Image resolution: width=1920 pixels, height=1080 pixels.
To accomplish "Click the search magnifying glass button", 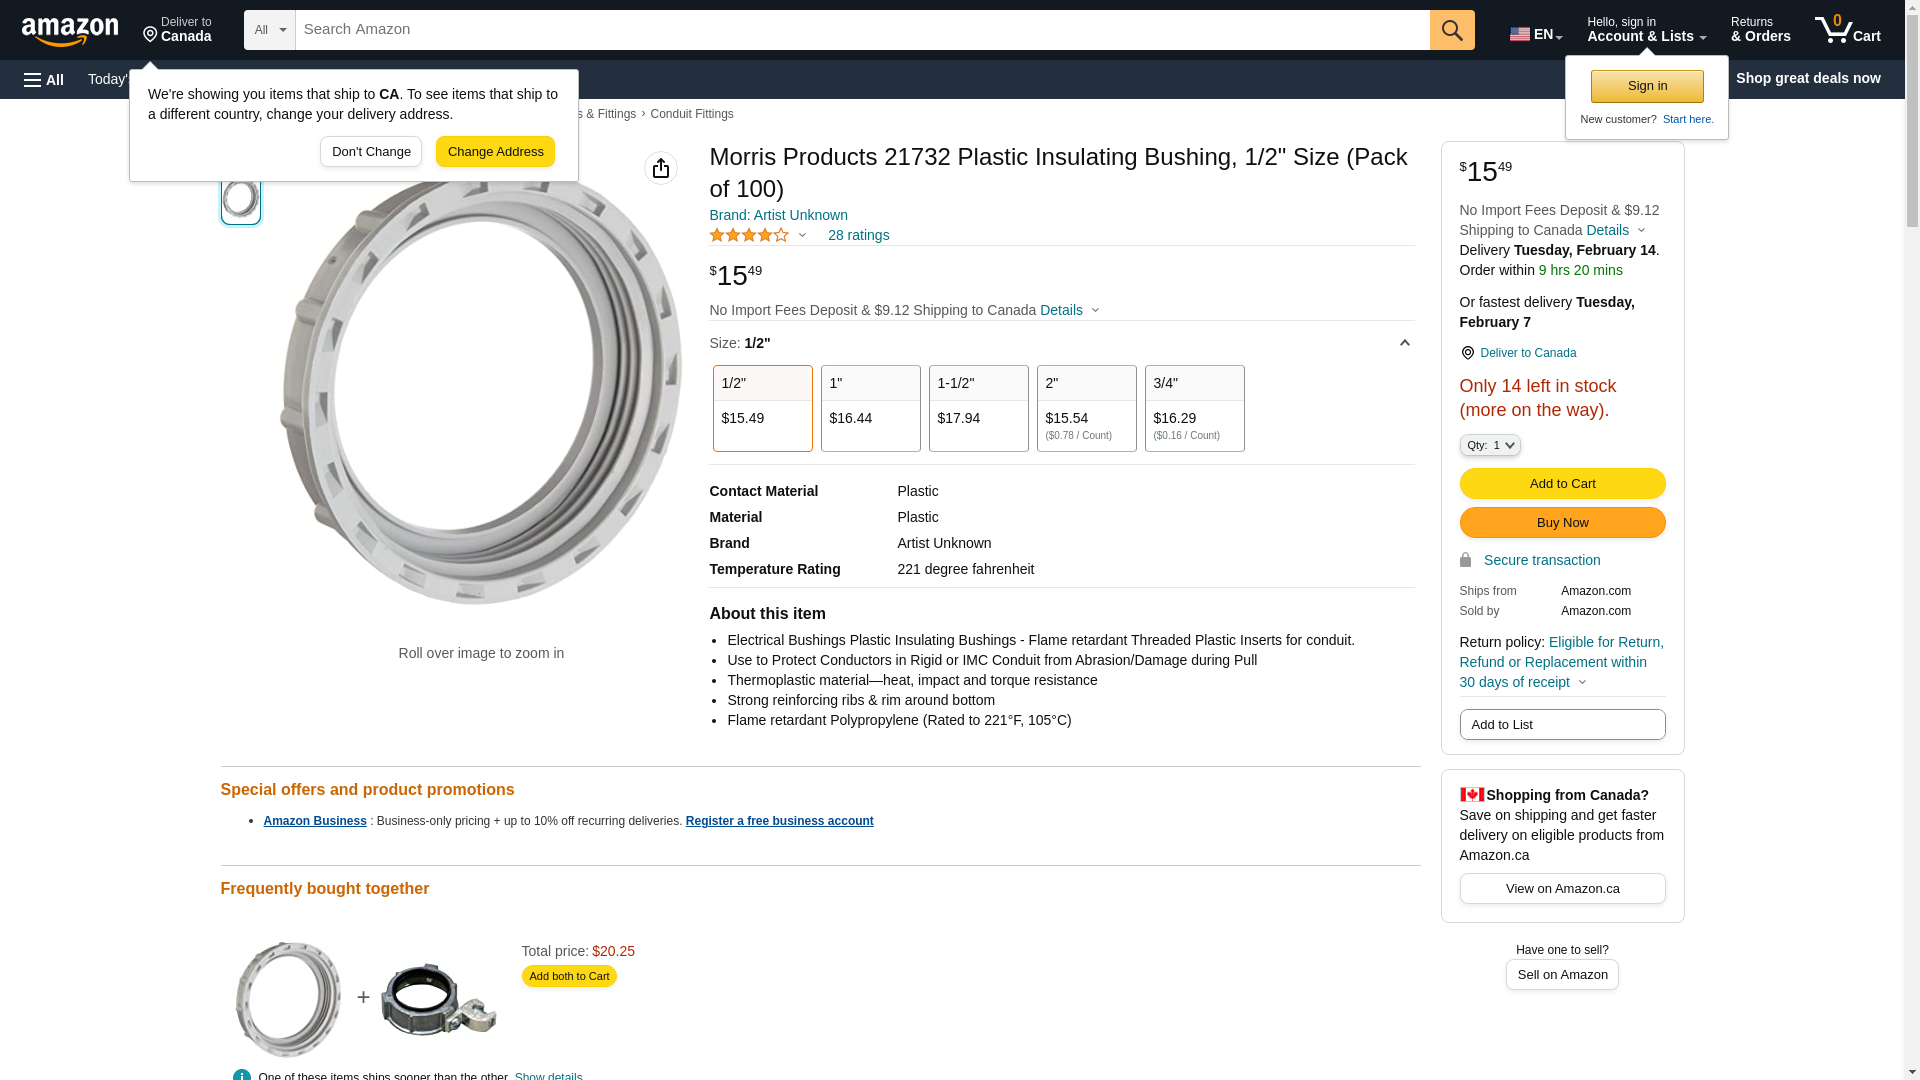I will point(1452,30).
